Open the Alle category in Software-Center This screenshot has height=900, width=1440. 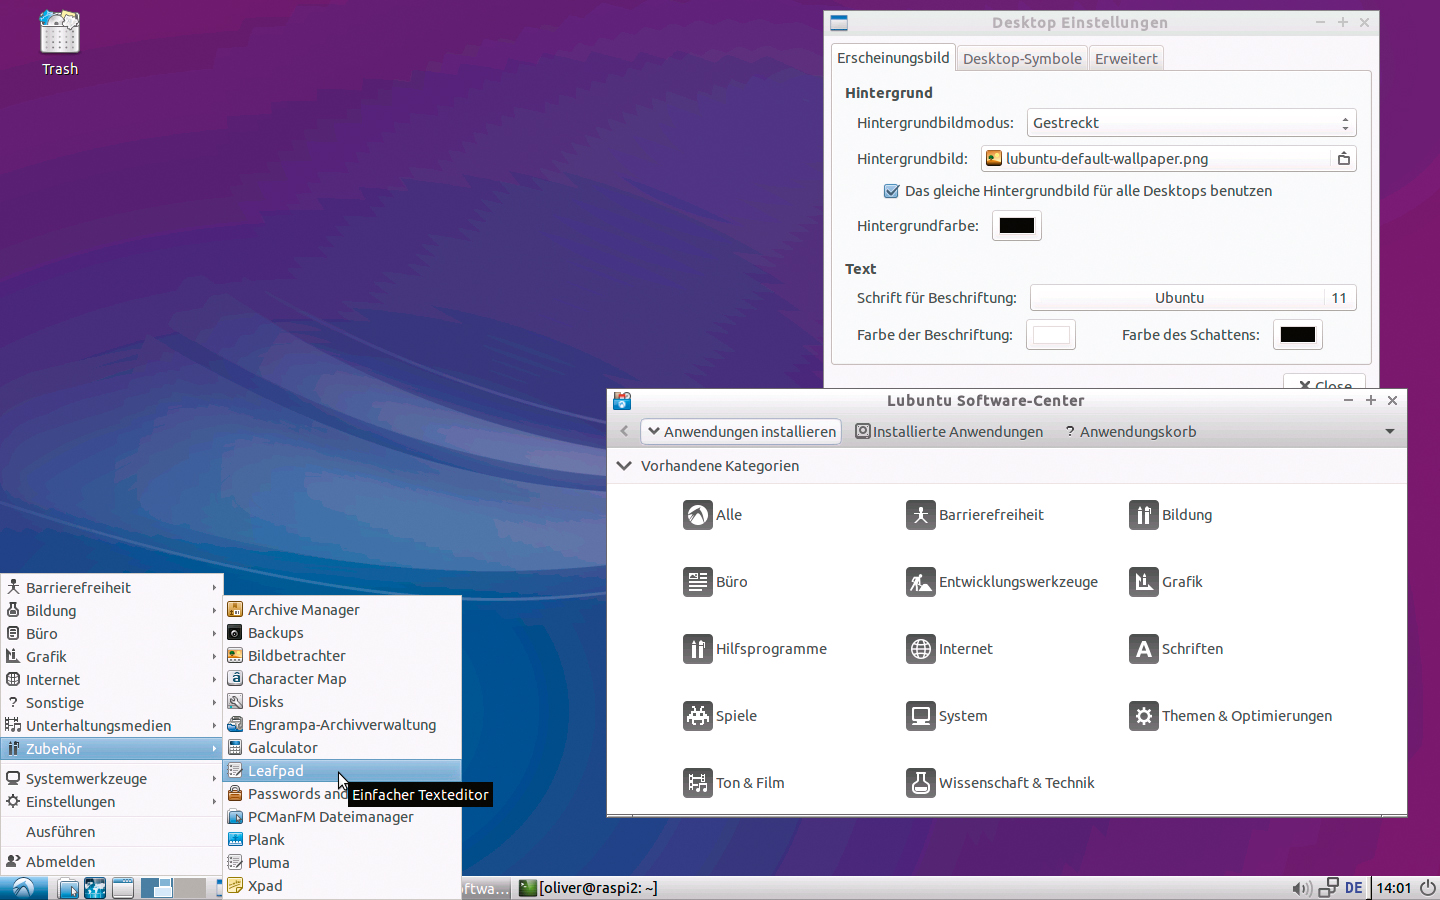coord(713,515)
